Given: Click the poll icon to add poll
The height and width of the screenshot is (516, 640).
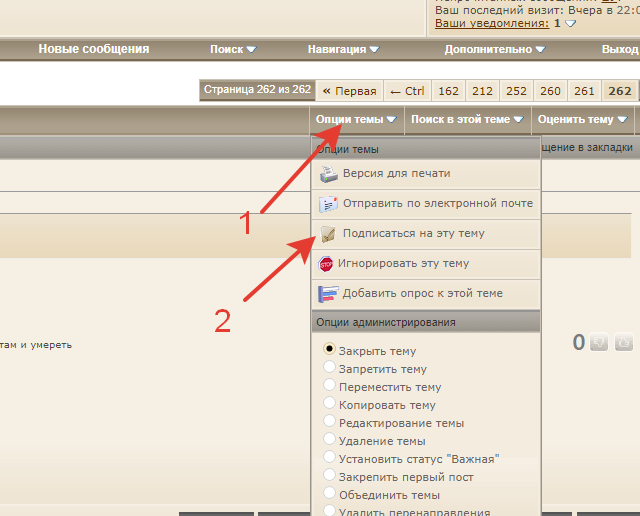Looking at the screenshot, I should (328, 294).
